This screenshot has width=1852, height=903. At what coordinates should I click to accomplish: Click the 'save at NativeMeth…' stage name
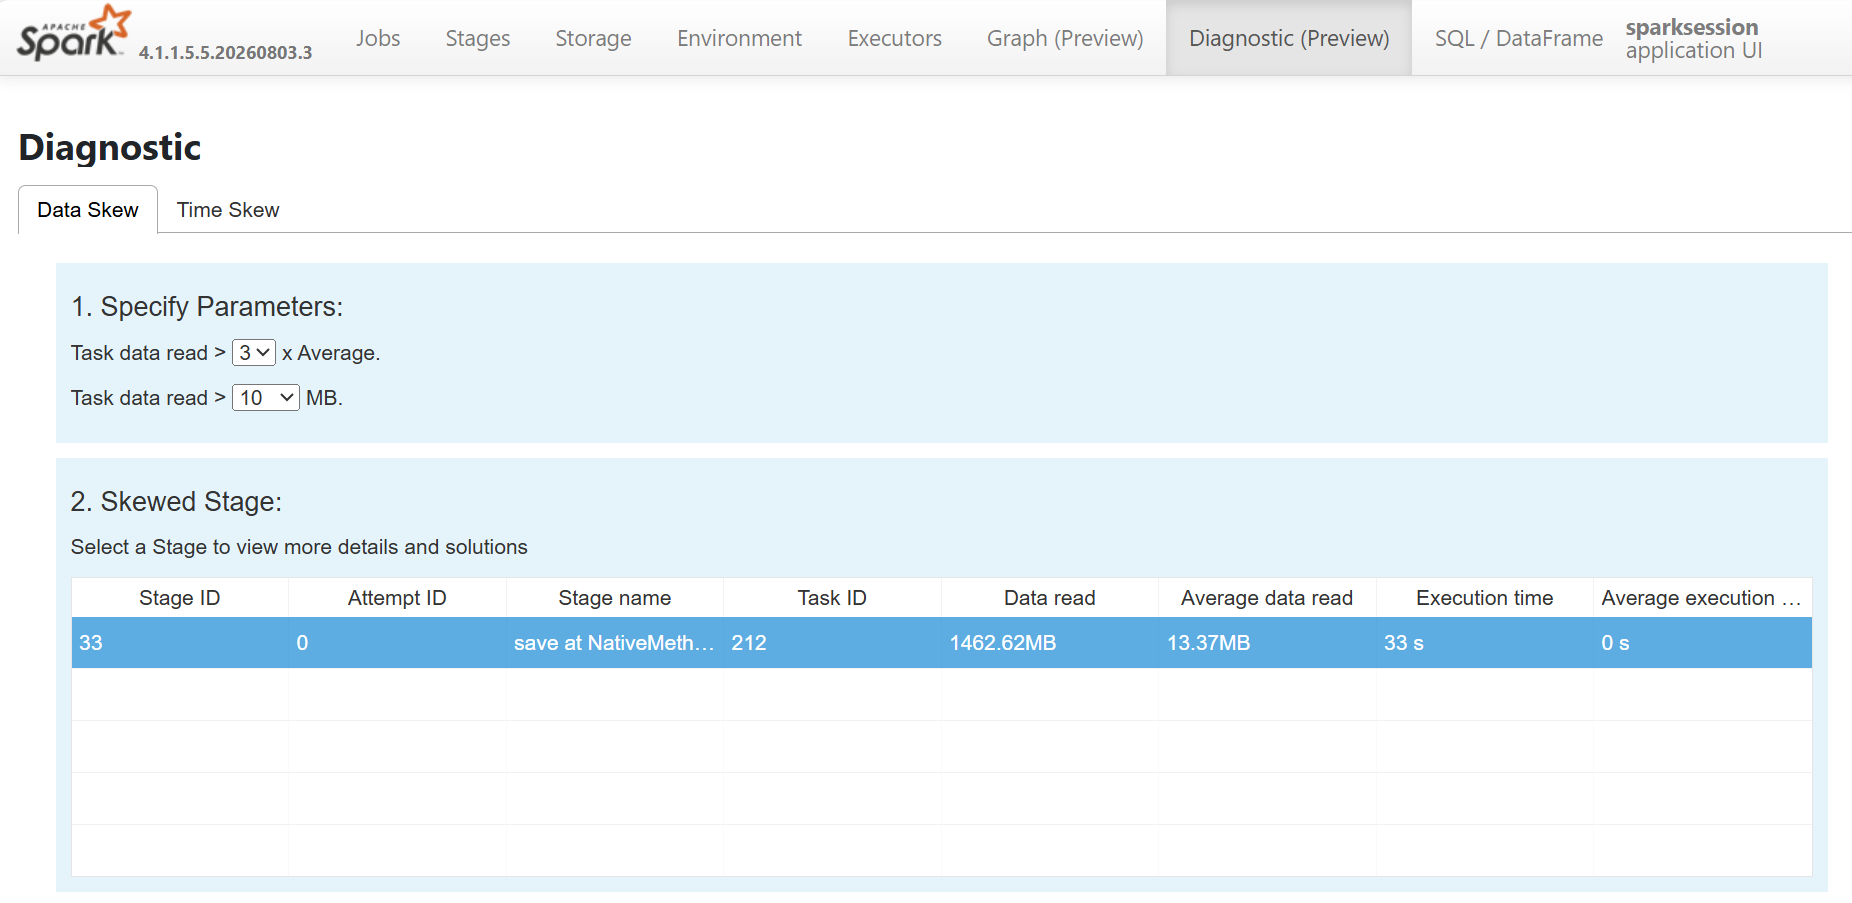pyautogui.click(x=615, y=643)
